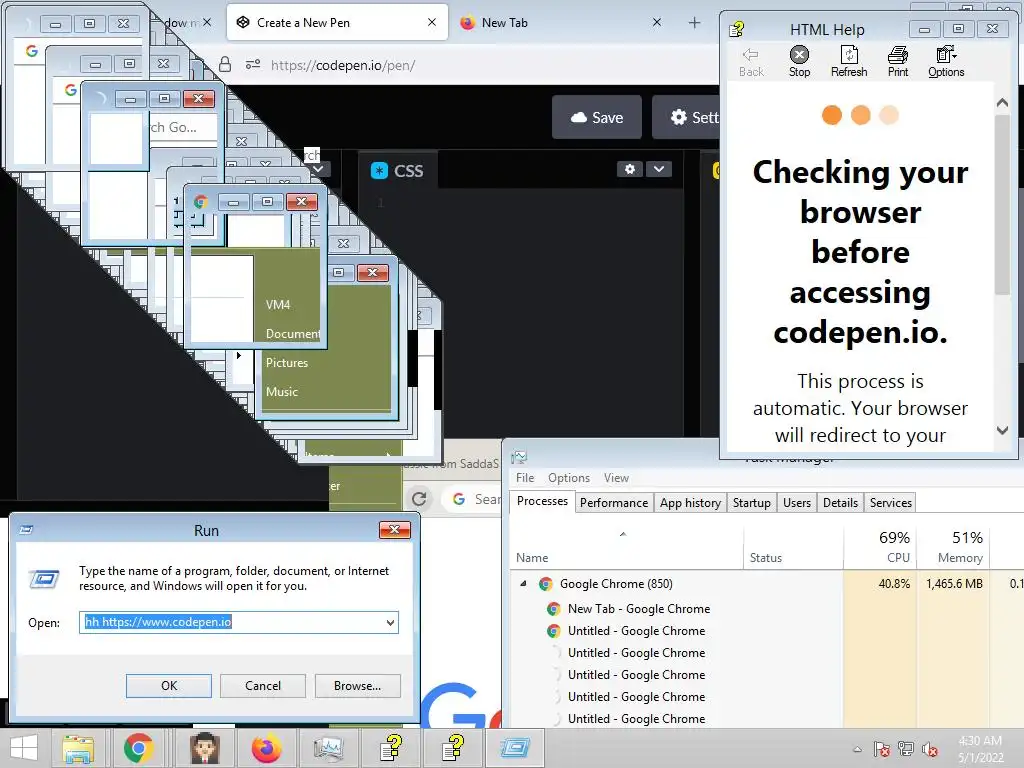Collapse Google Chrome (850) process group

pos(523,583)
